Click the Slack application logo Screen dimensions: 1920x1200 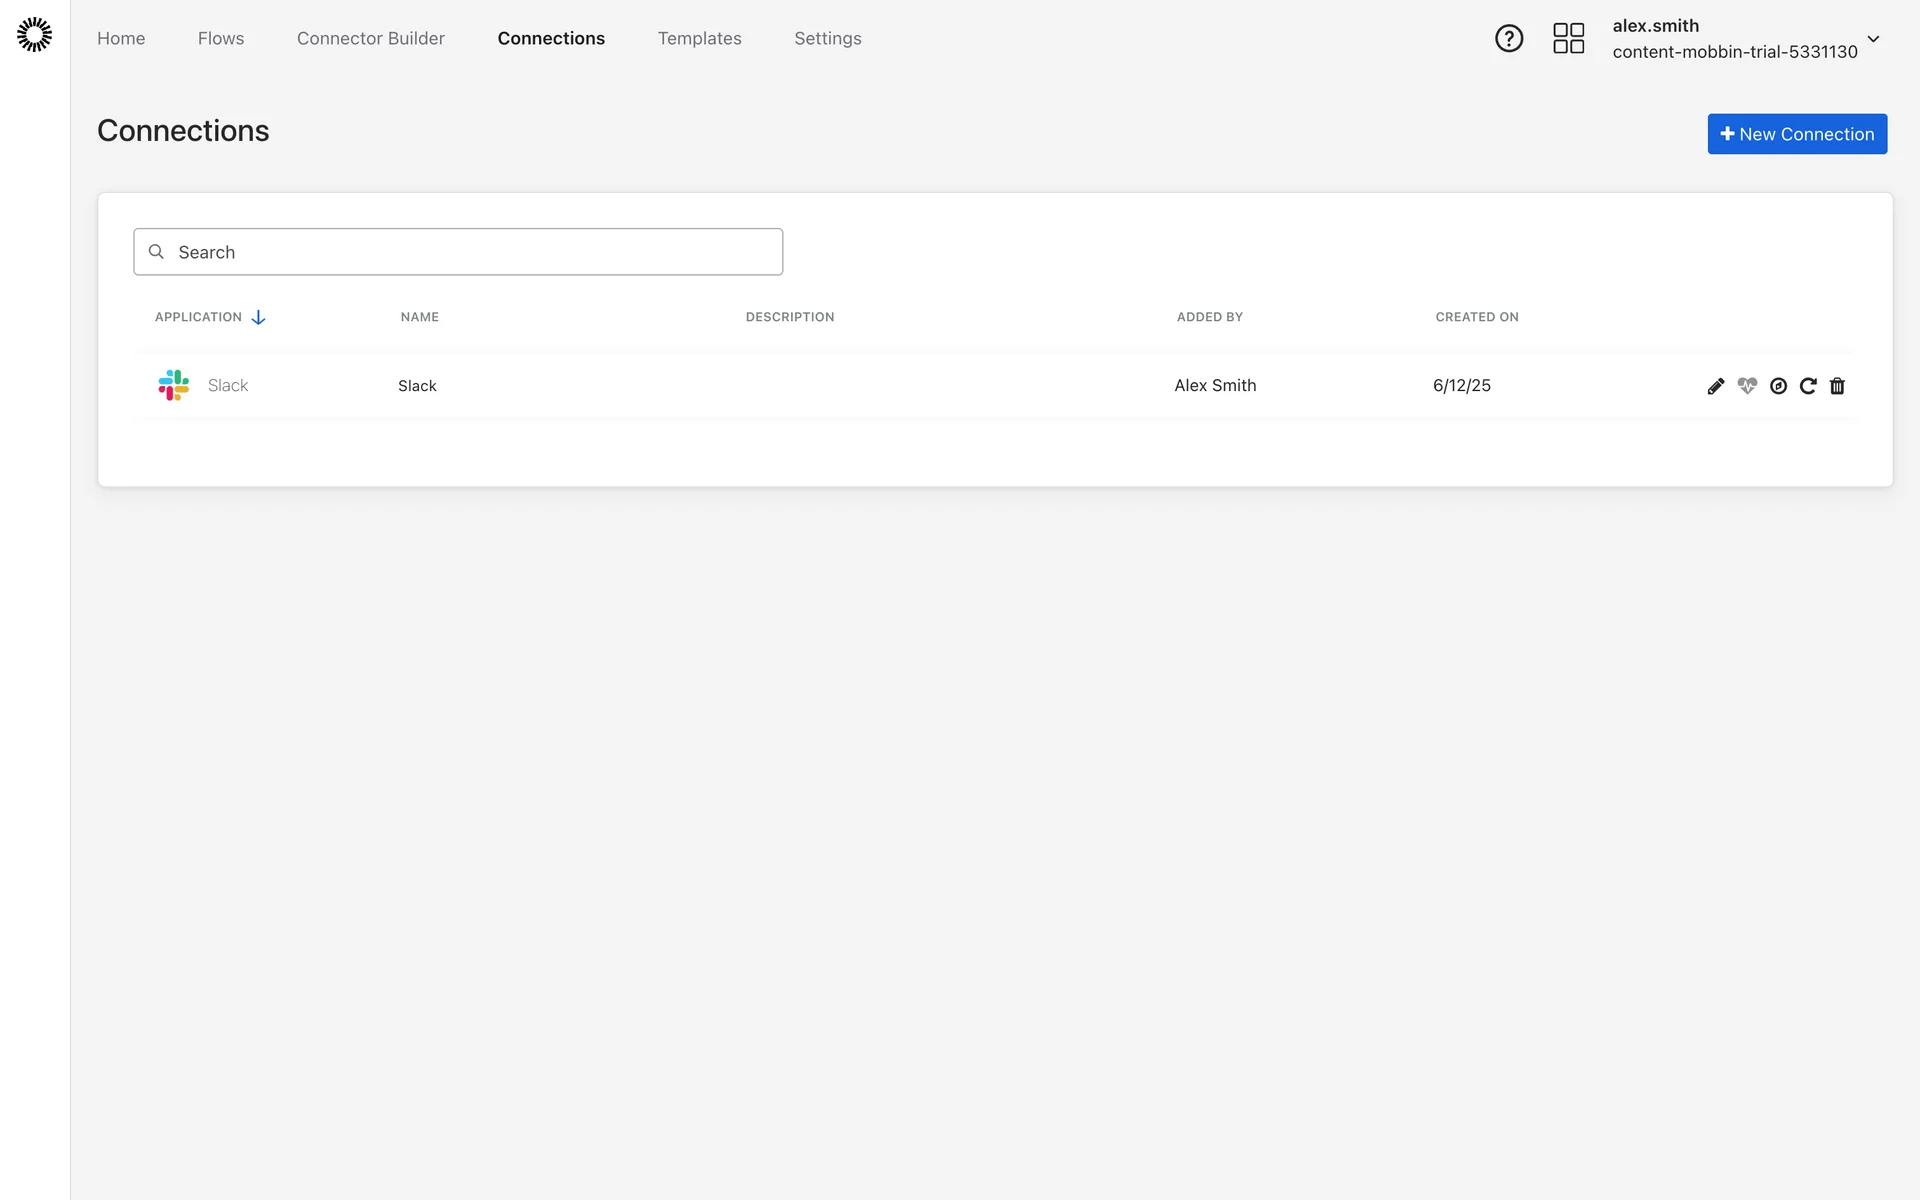[174, 385]
